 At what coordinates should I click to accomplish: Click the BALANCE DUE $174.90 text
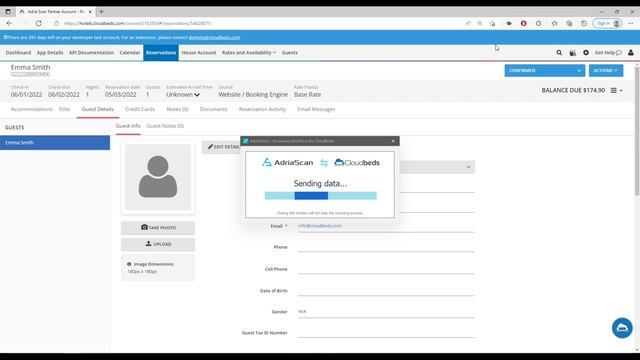573,91
